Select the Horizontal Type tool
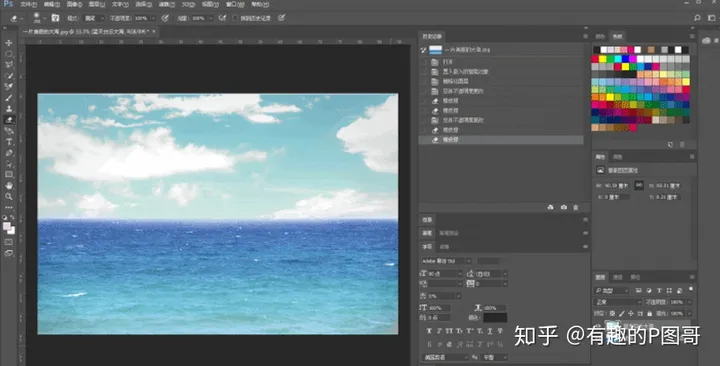This screenshot has height=366, width=720. tap(9, 142)
